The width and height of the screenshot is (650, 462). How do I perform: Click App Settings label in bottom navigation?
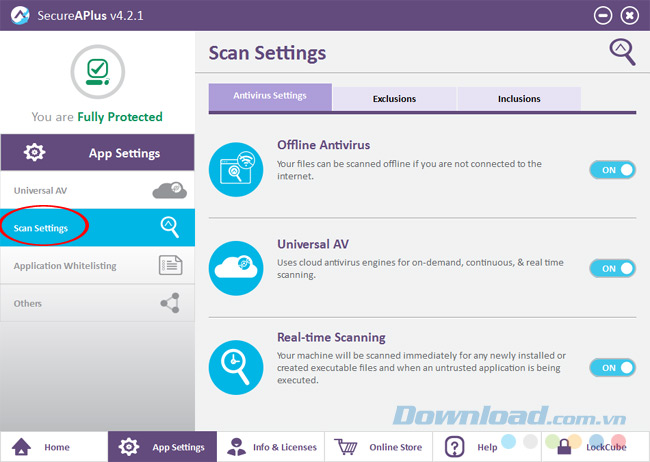point(178,447)
